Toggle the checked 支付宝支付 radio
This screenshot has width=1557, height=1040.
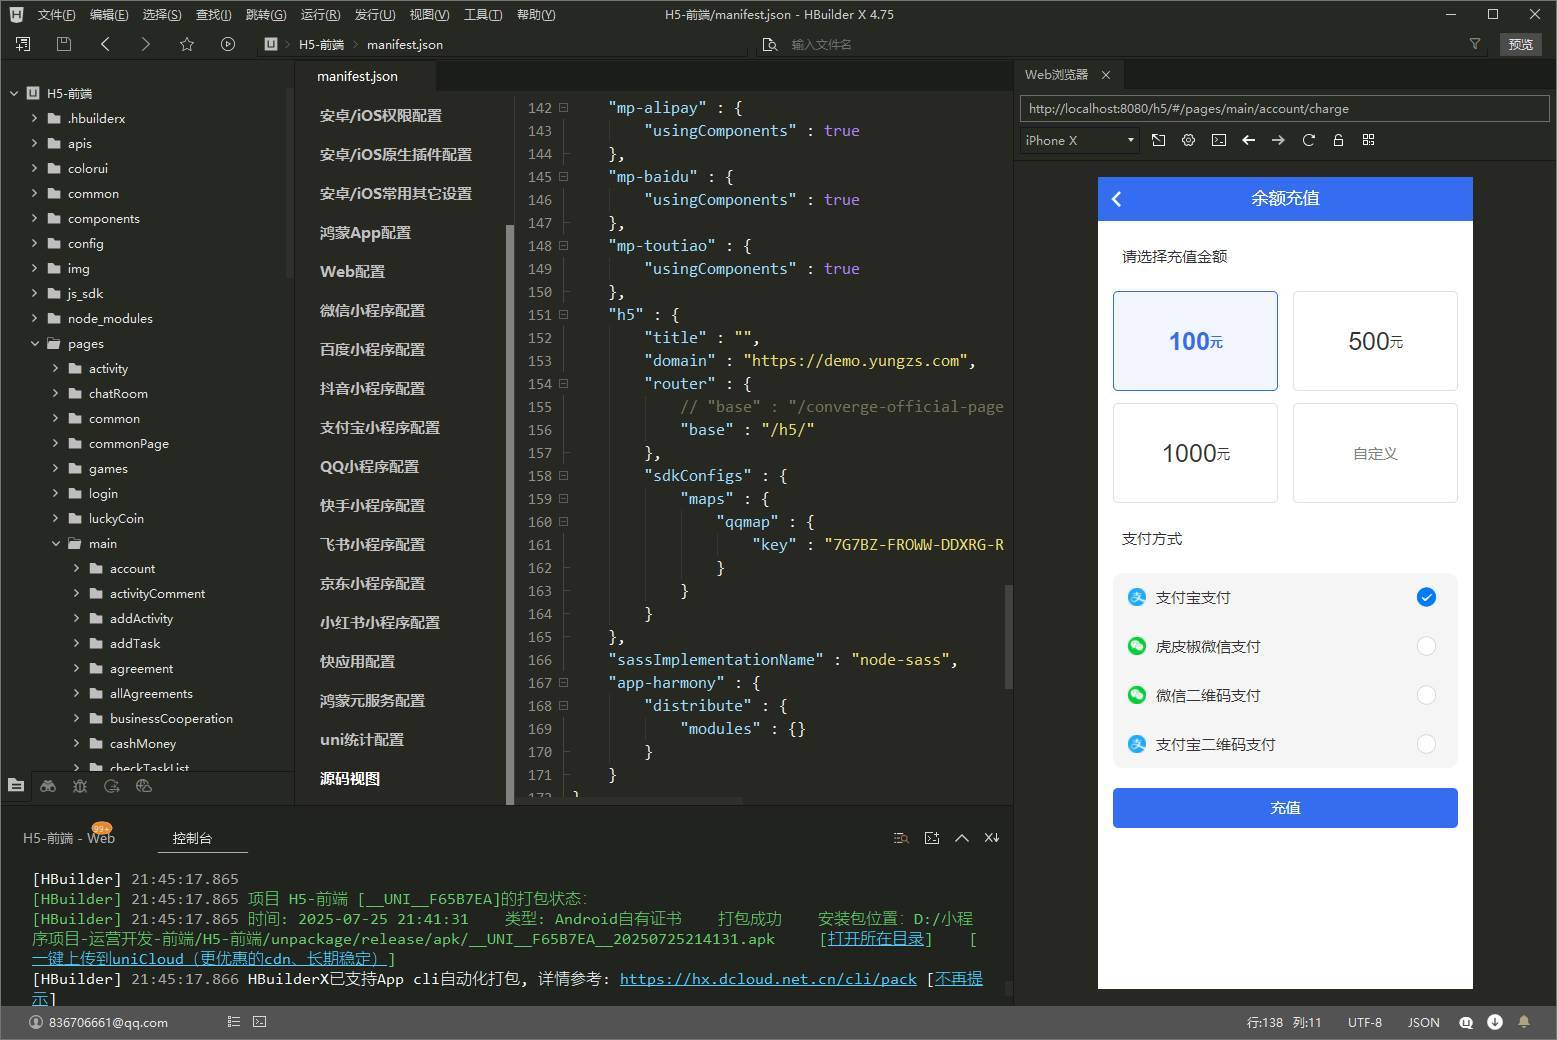[x=1426, y=597]
